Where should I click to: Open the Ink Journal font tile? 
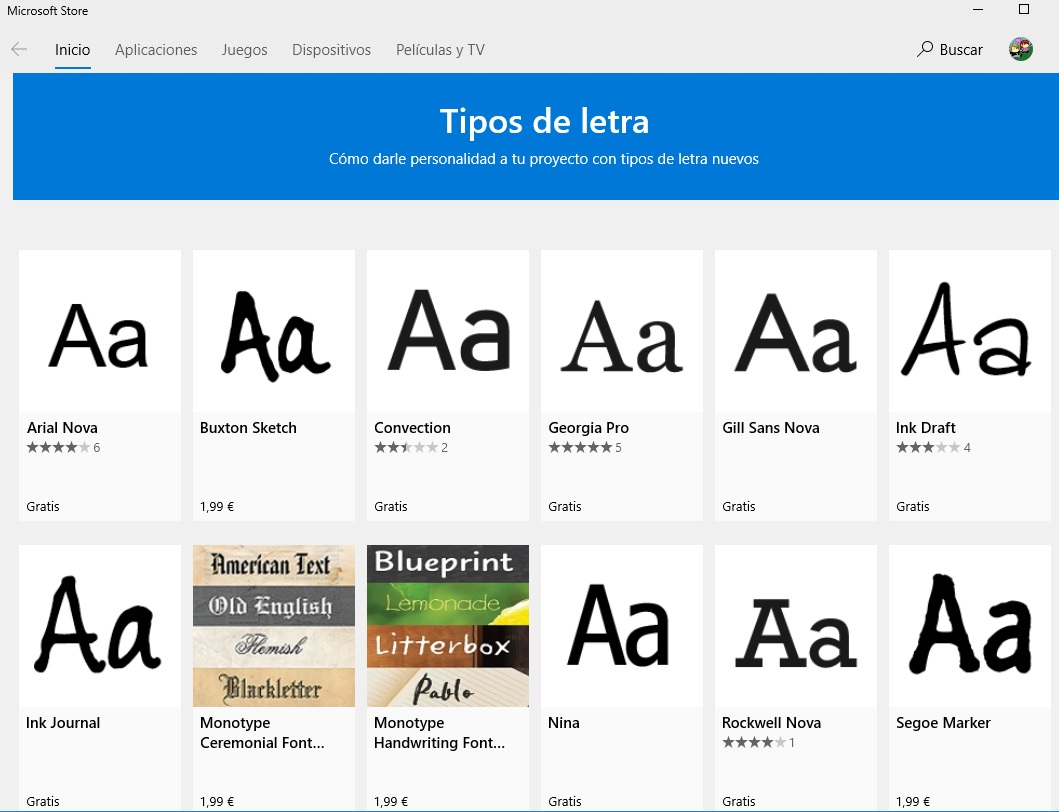(x=100, y=627)
